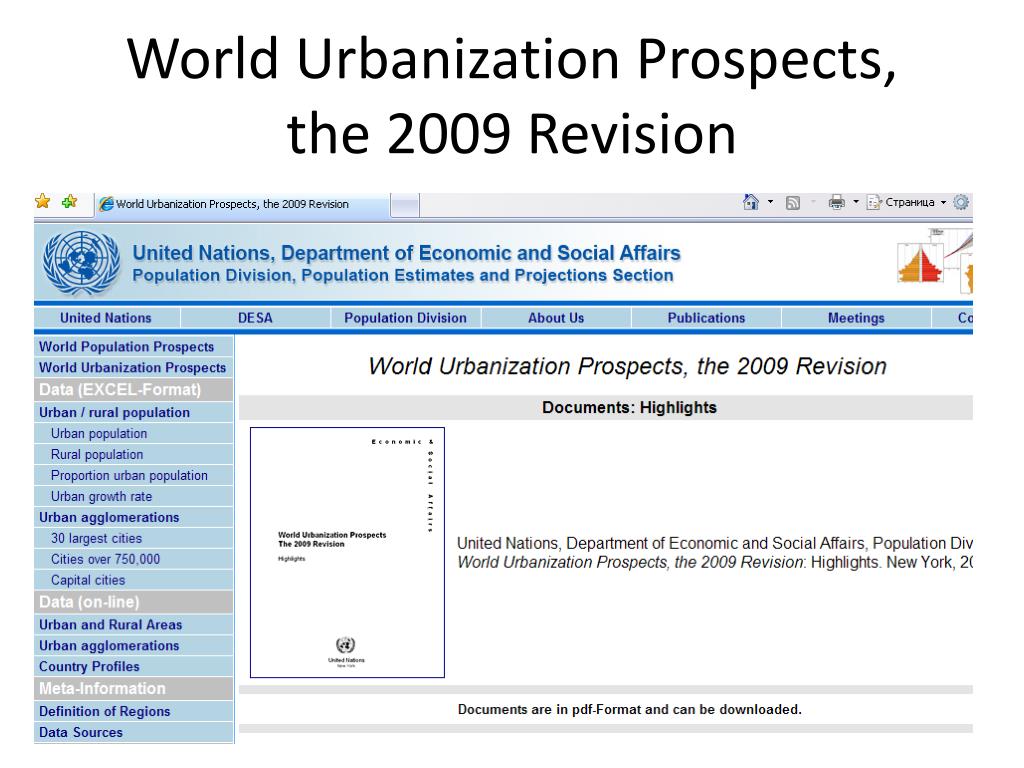1024x768 pixels.
Task: Select the World Urbanization Prospects browser tab
Action: tap(242, 205)
